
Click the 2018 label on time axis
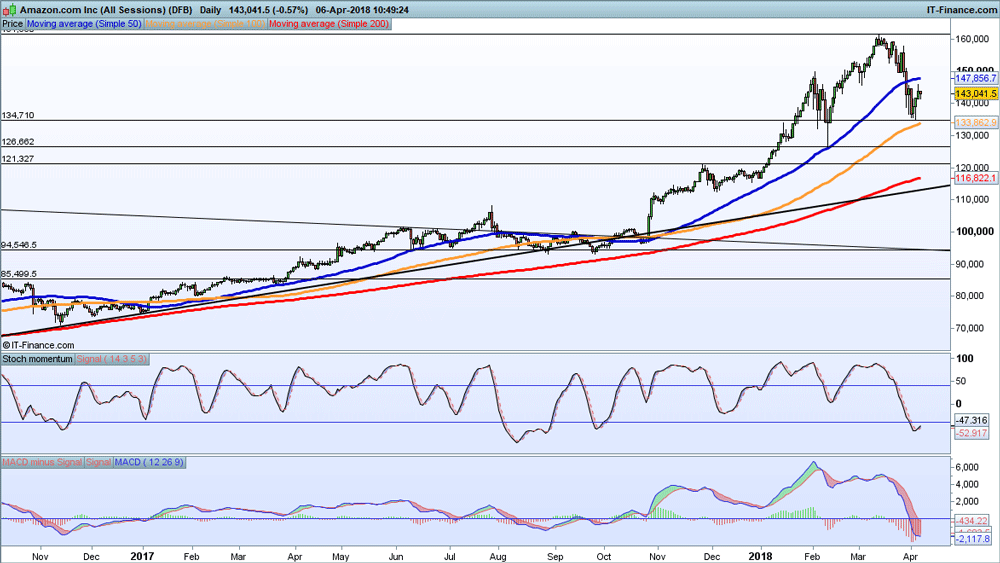(760, 556)
